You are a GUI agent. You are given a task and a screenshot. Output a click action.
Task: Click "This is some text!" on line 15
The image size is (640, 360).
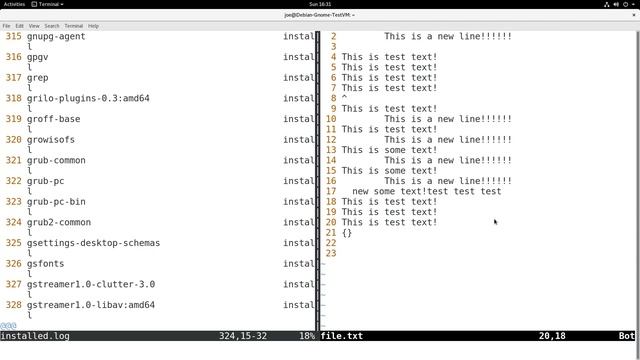coord(389,171)
